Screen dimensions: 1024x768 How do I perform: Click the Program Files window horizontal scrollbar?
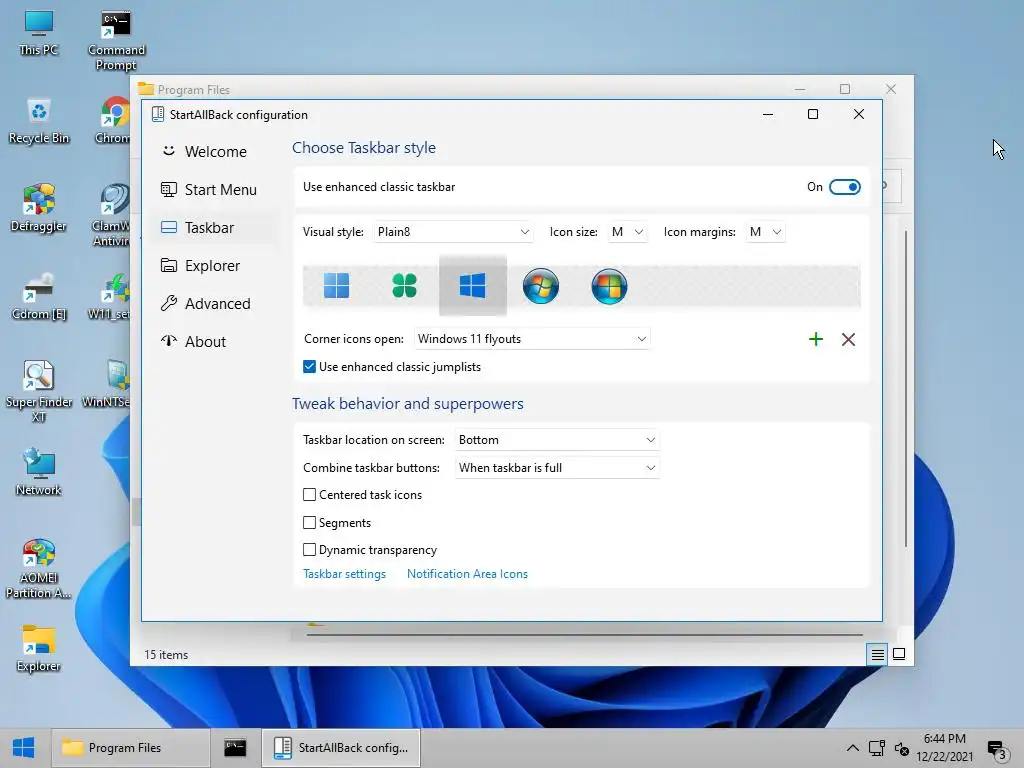584,634
